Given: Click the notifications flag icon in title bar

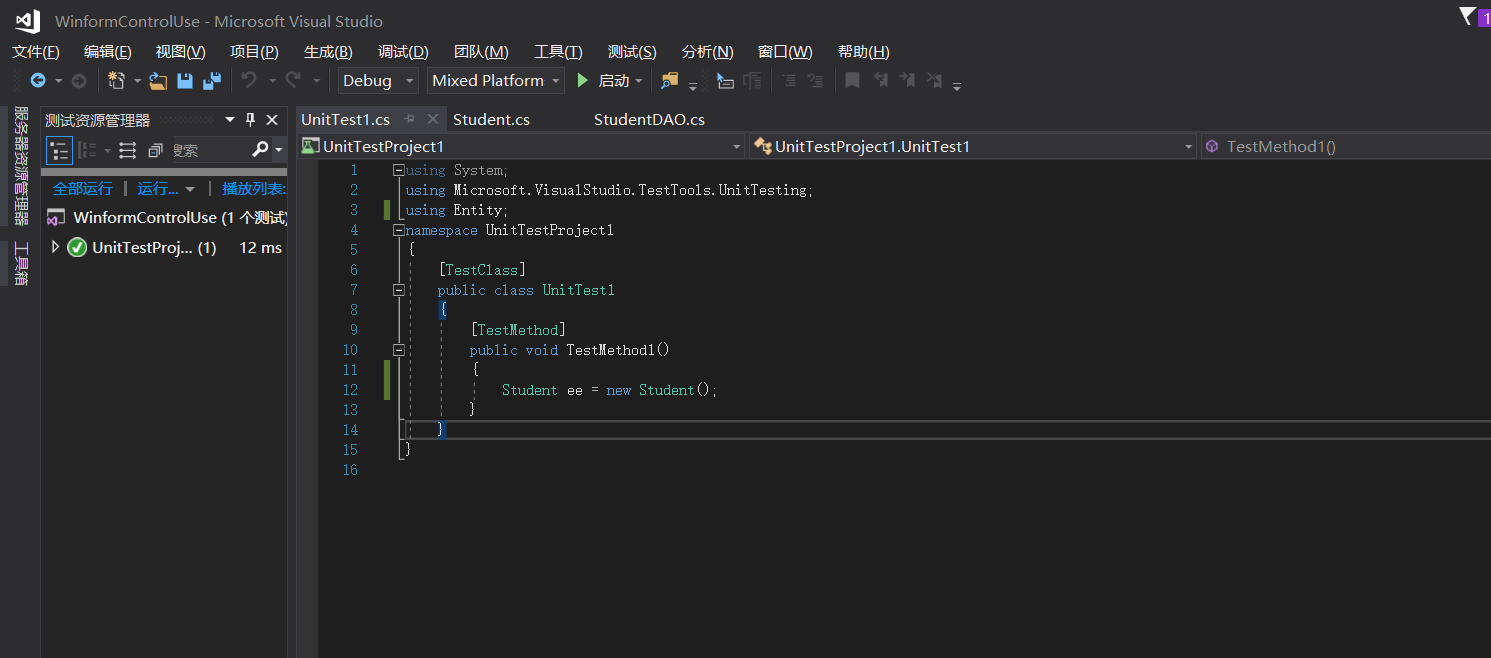Looking at the screenshot, I should [1467, 16].
